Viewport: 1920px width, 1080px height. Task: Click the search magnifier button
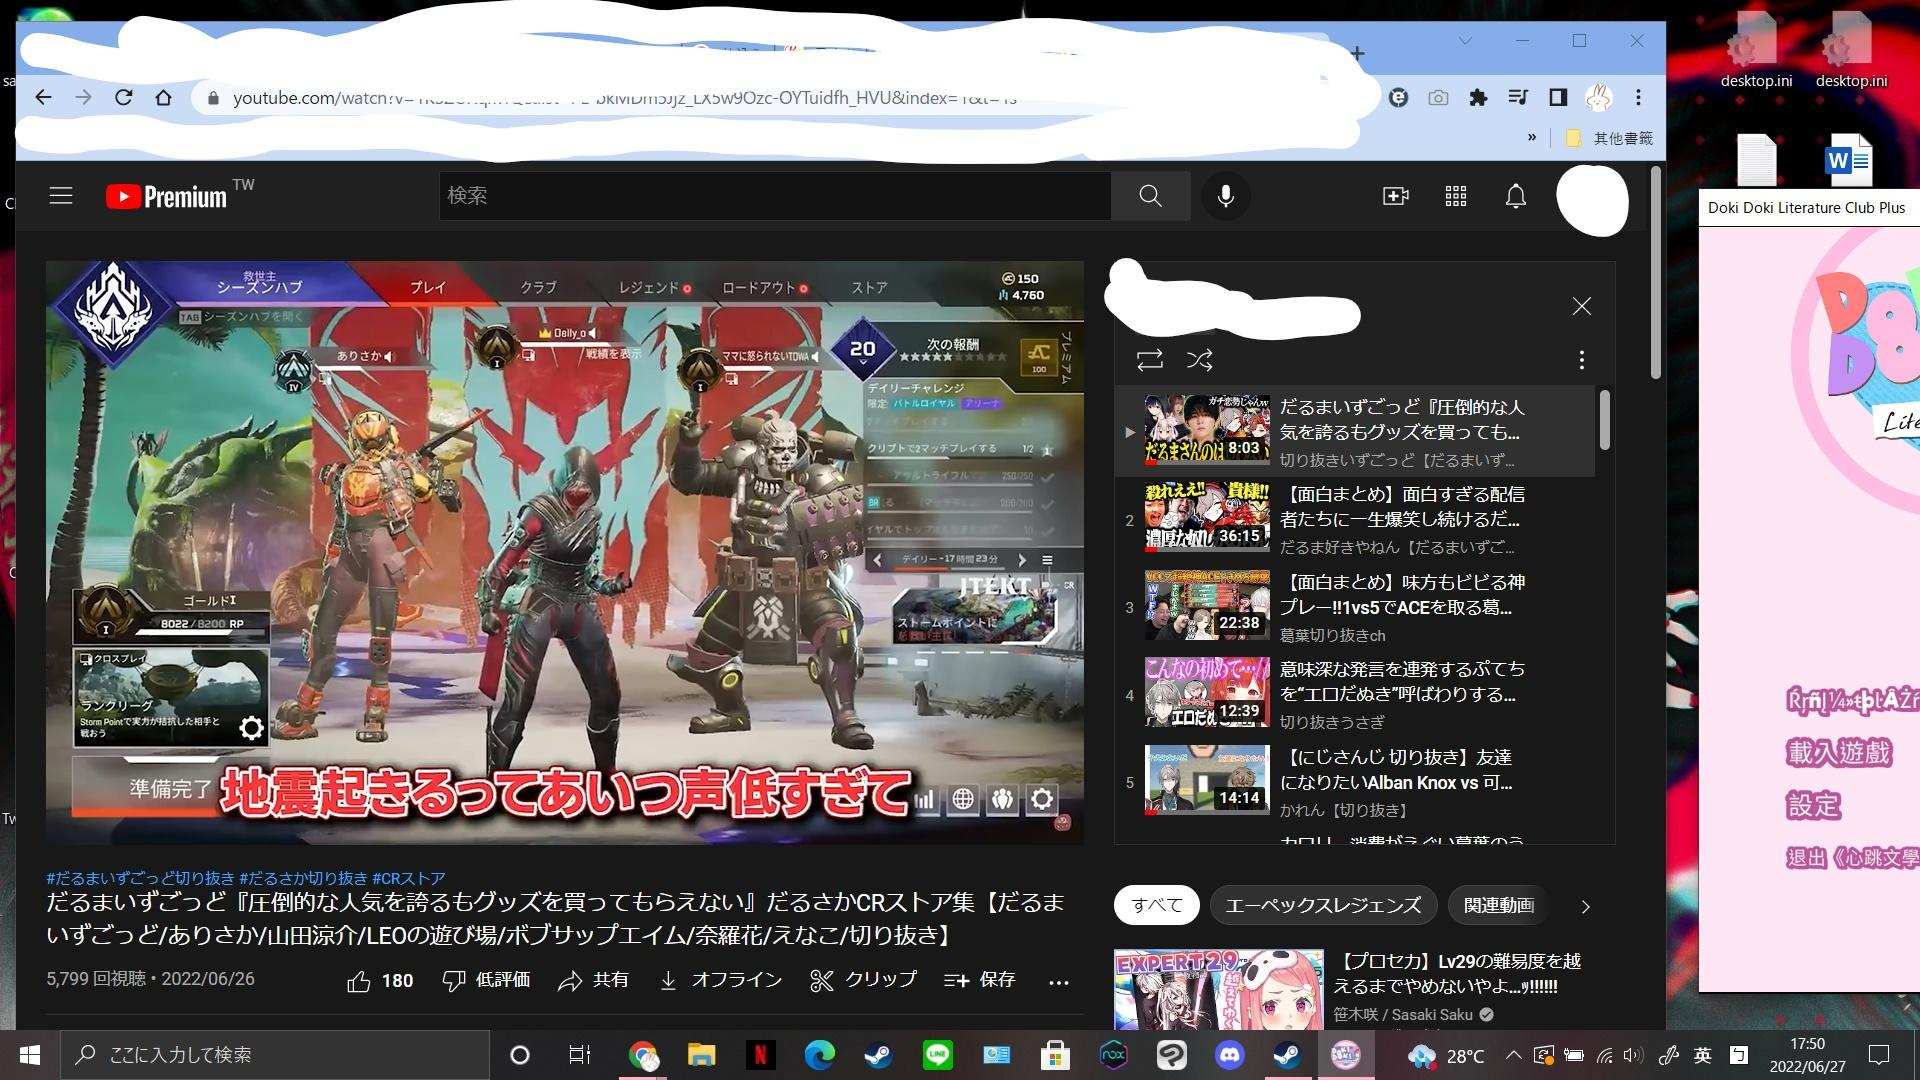(x=1150, y=196)
